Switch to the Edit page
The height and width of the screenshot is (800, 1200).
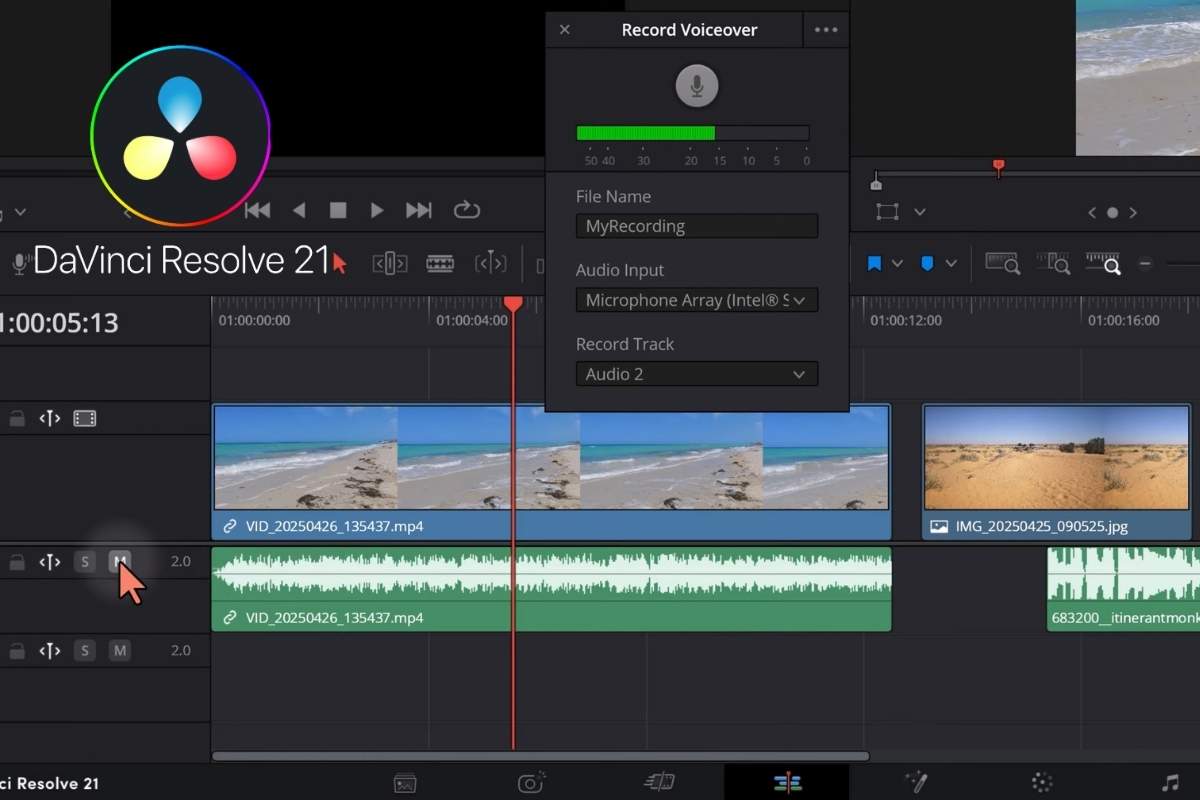point(787,783)
